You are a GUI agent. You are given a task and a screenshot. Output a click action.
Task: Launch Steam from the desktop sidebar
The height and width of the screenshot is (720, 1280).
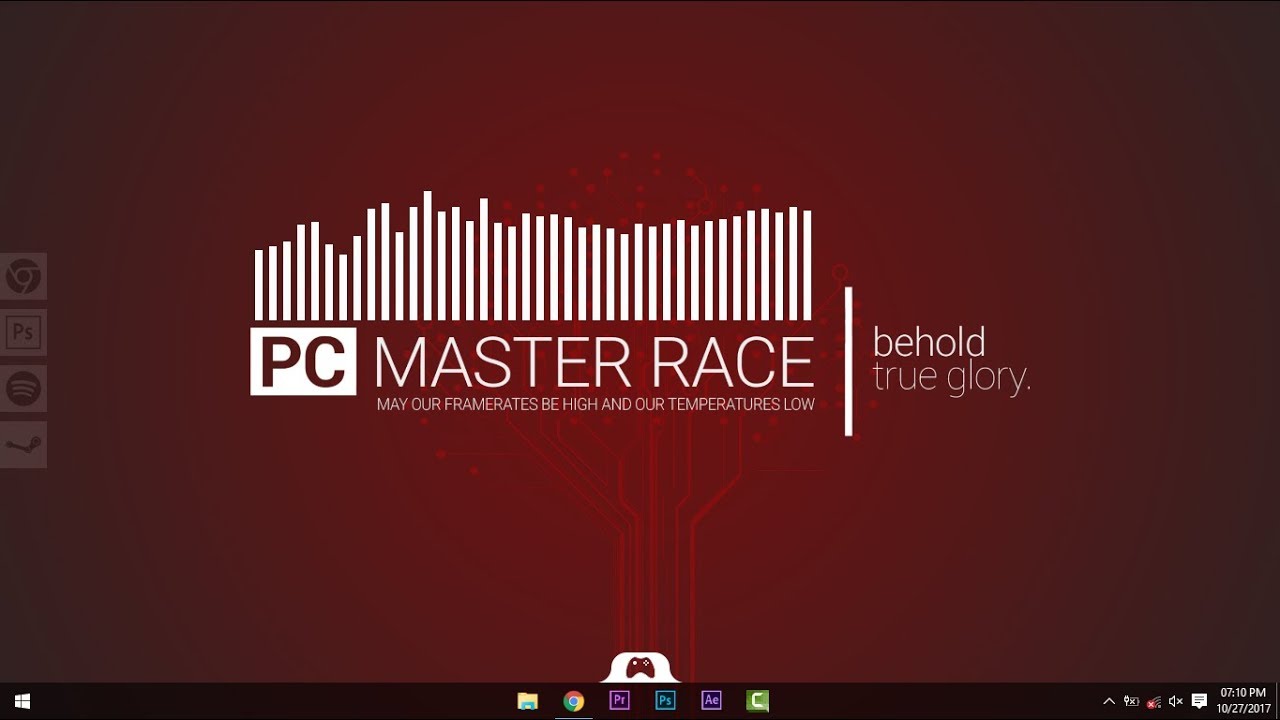click(x=22, y=443)
